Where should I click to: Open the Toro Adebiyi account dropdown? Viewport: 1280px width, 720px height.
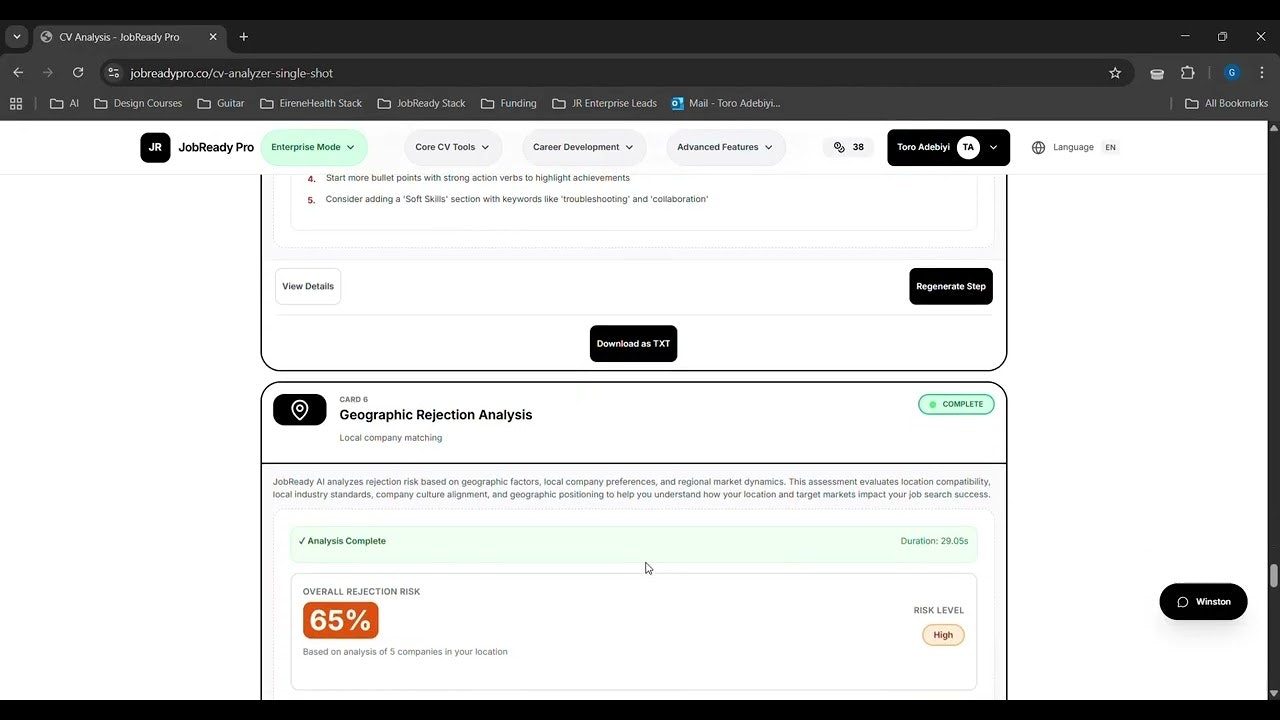pos(945,147)
